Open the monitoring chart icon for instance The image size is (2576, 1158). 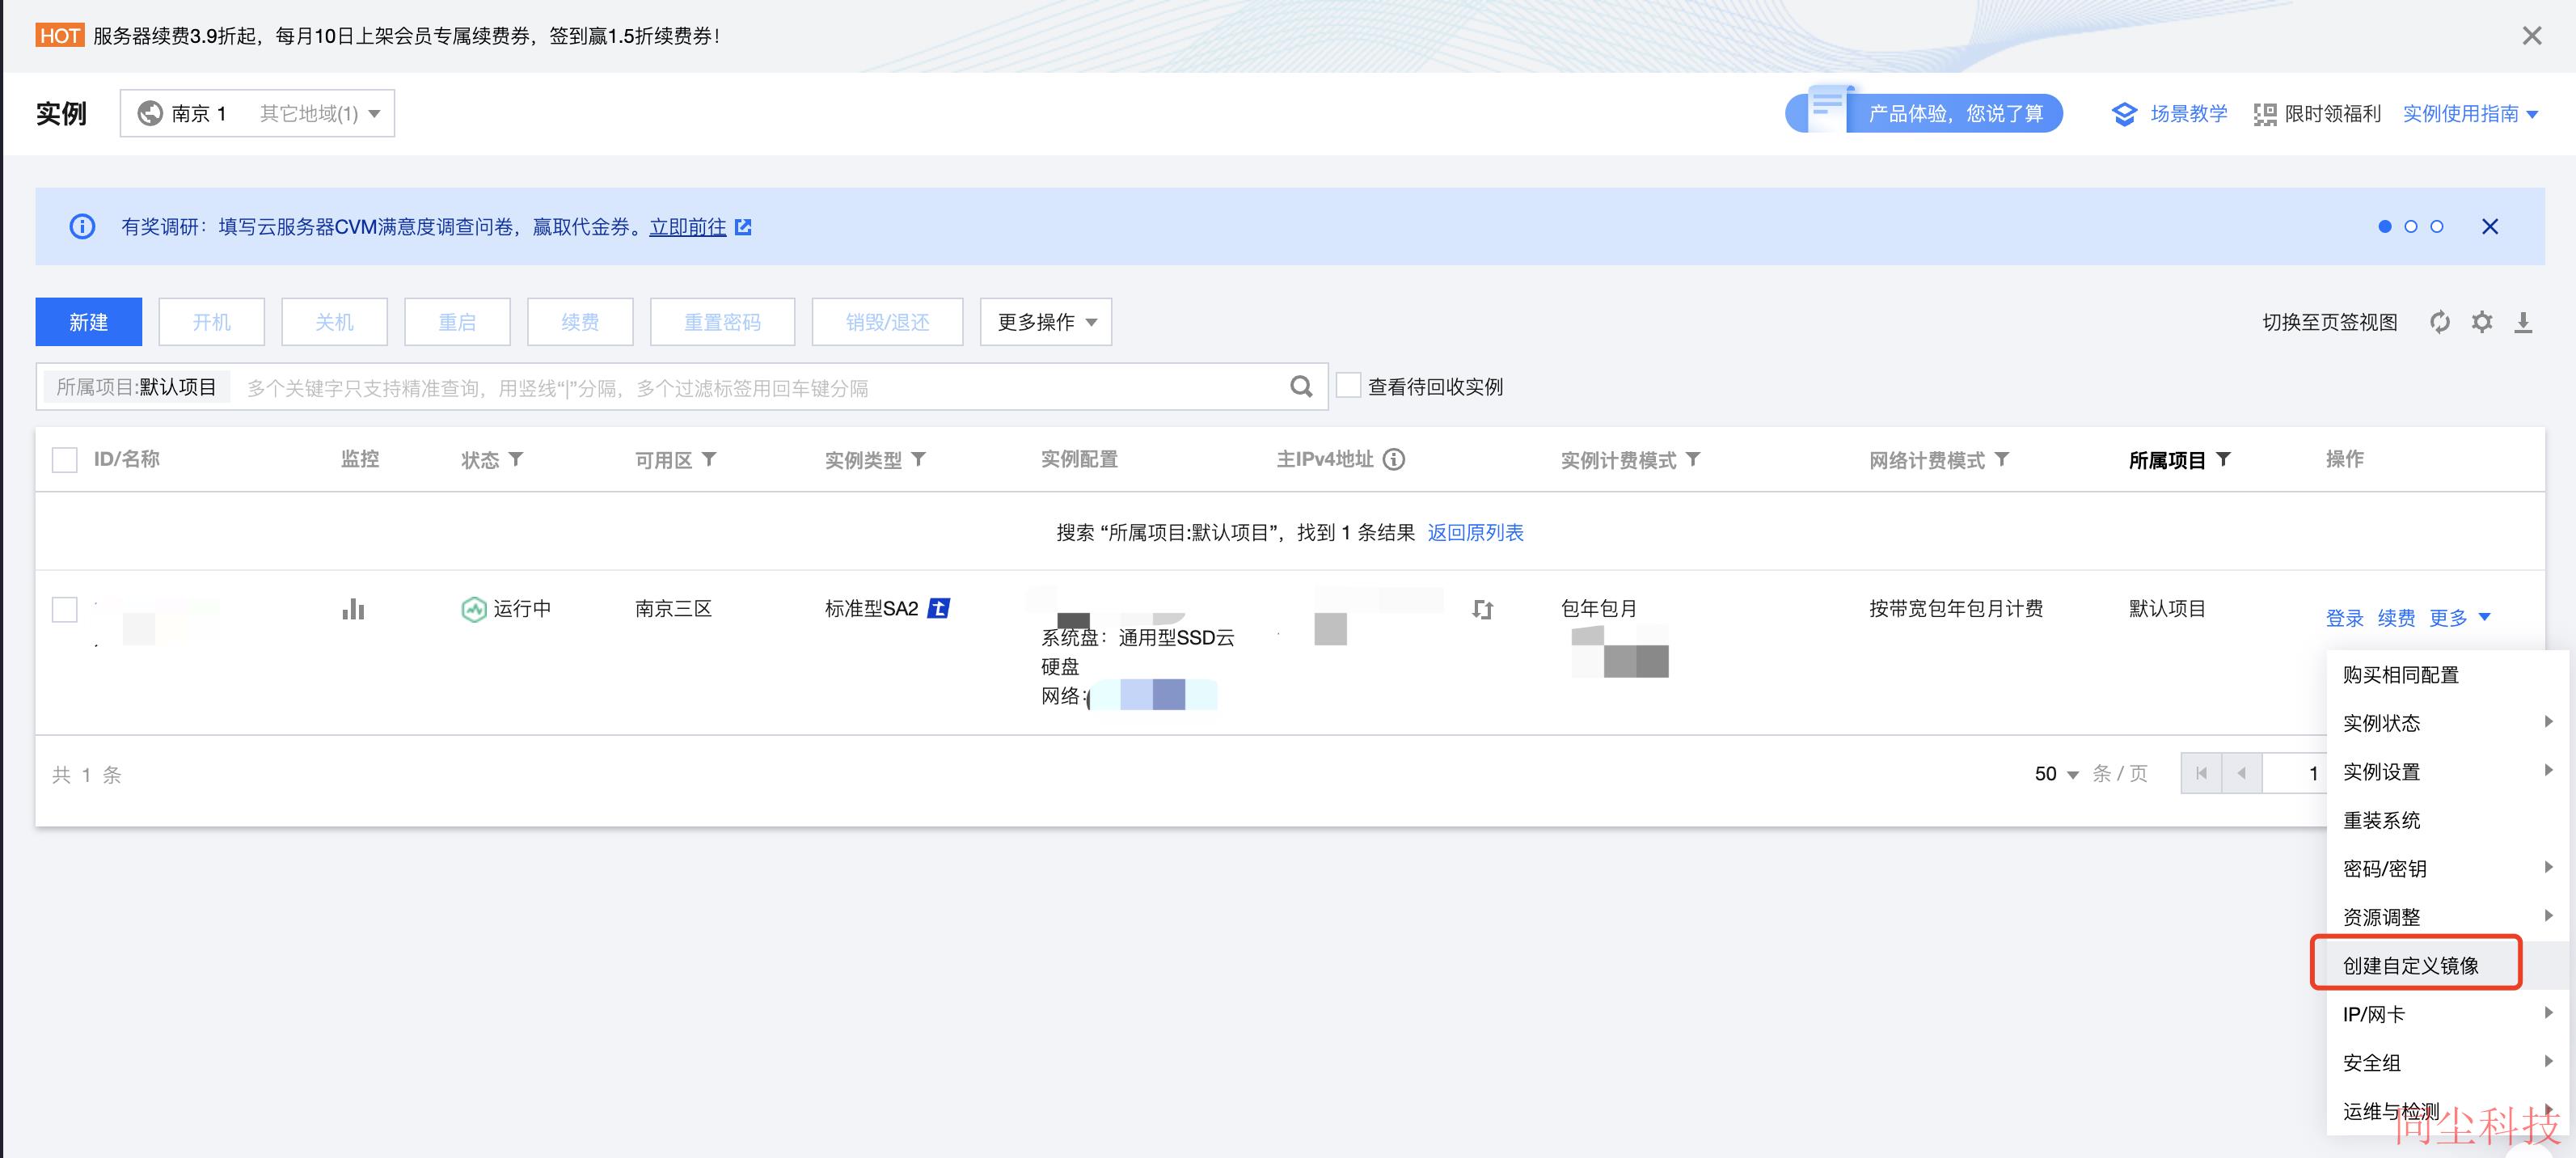point(353,609)
